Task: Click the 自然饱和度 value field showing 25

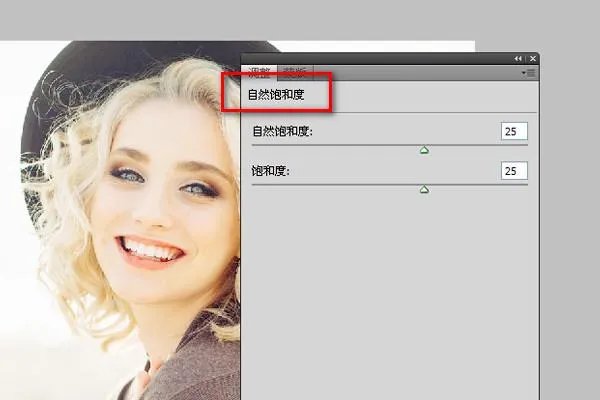Action: coord(514,131)
